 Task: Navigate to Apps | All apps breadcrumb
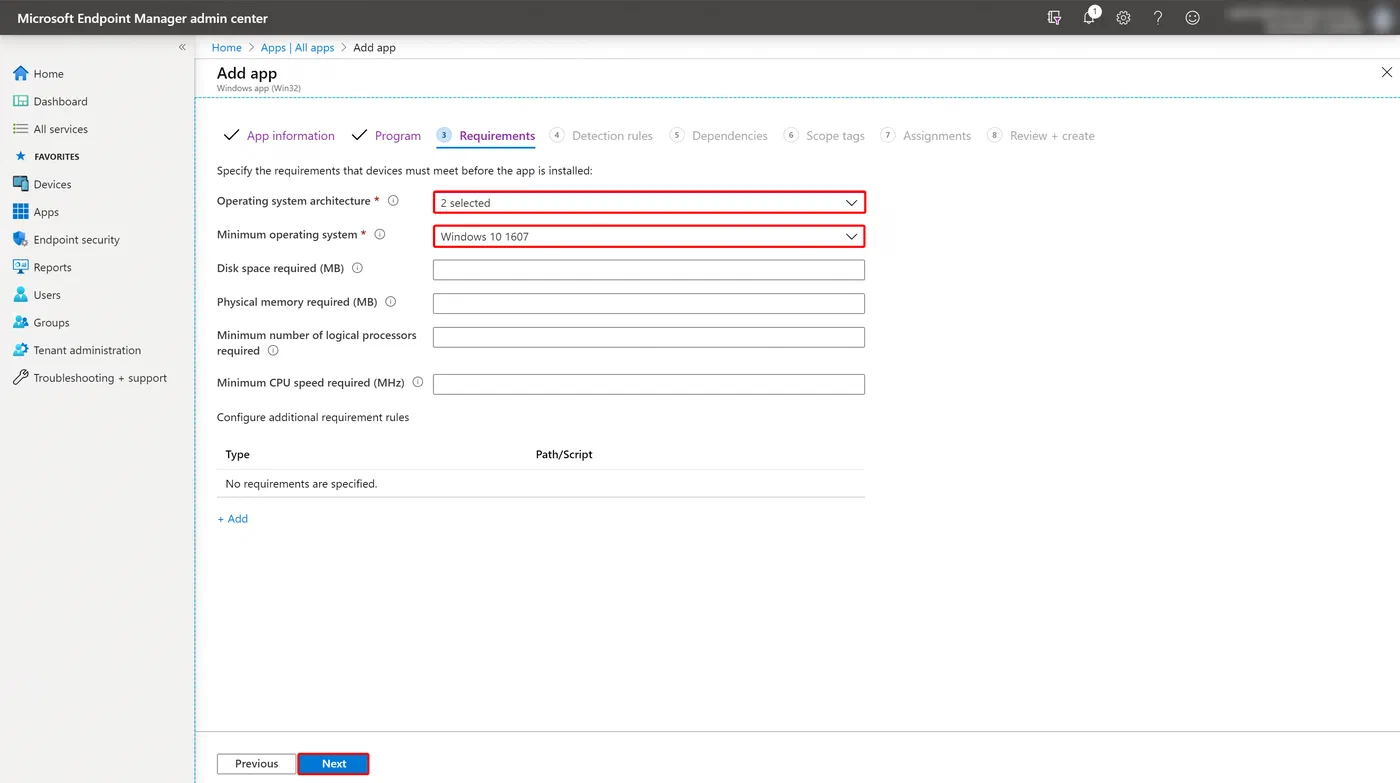[297, 47]
